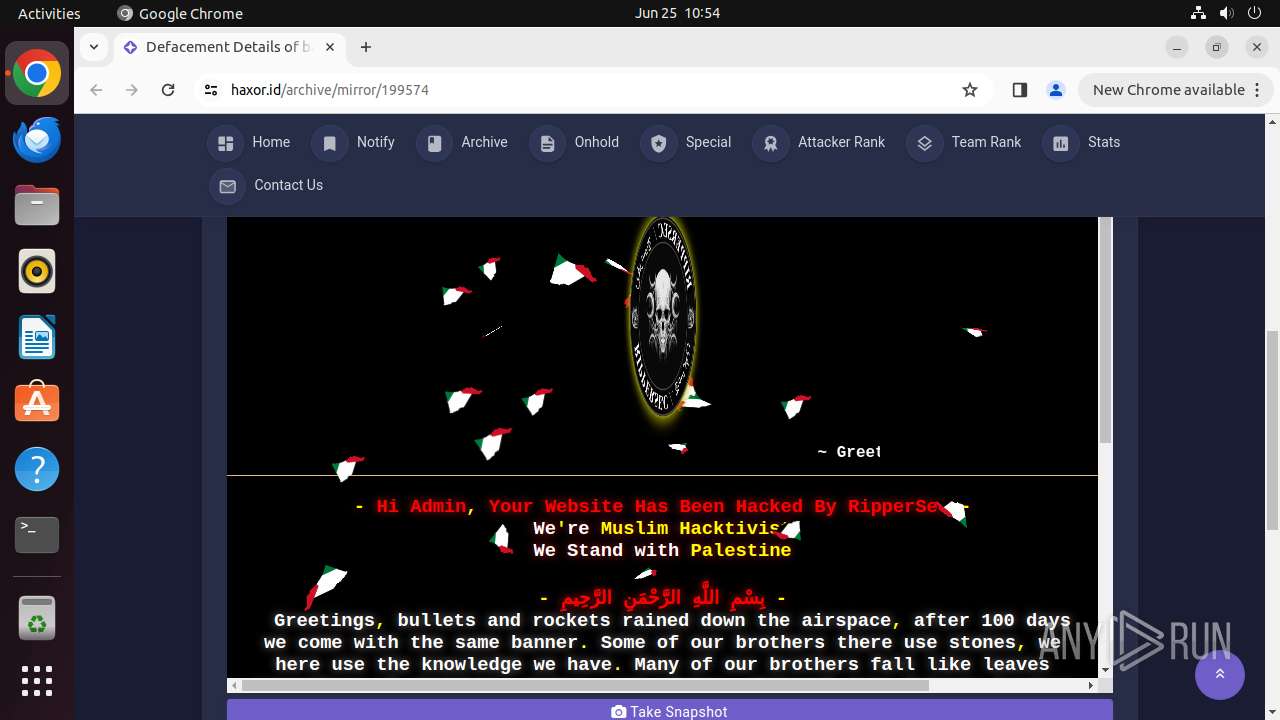The height and width of the screenshot is (720, 1280).
Task: Click the Contact Us envelope icon
Action: pos(227,186)
